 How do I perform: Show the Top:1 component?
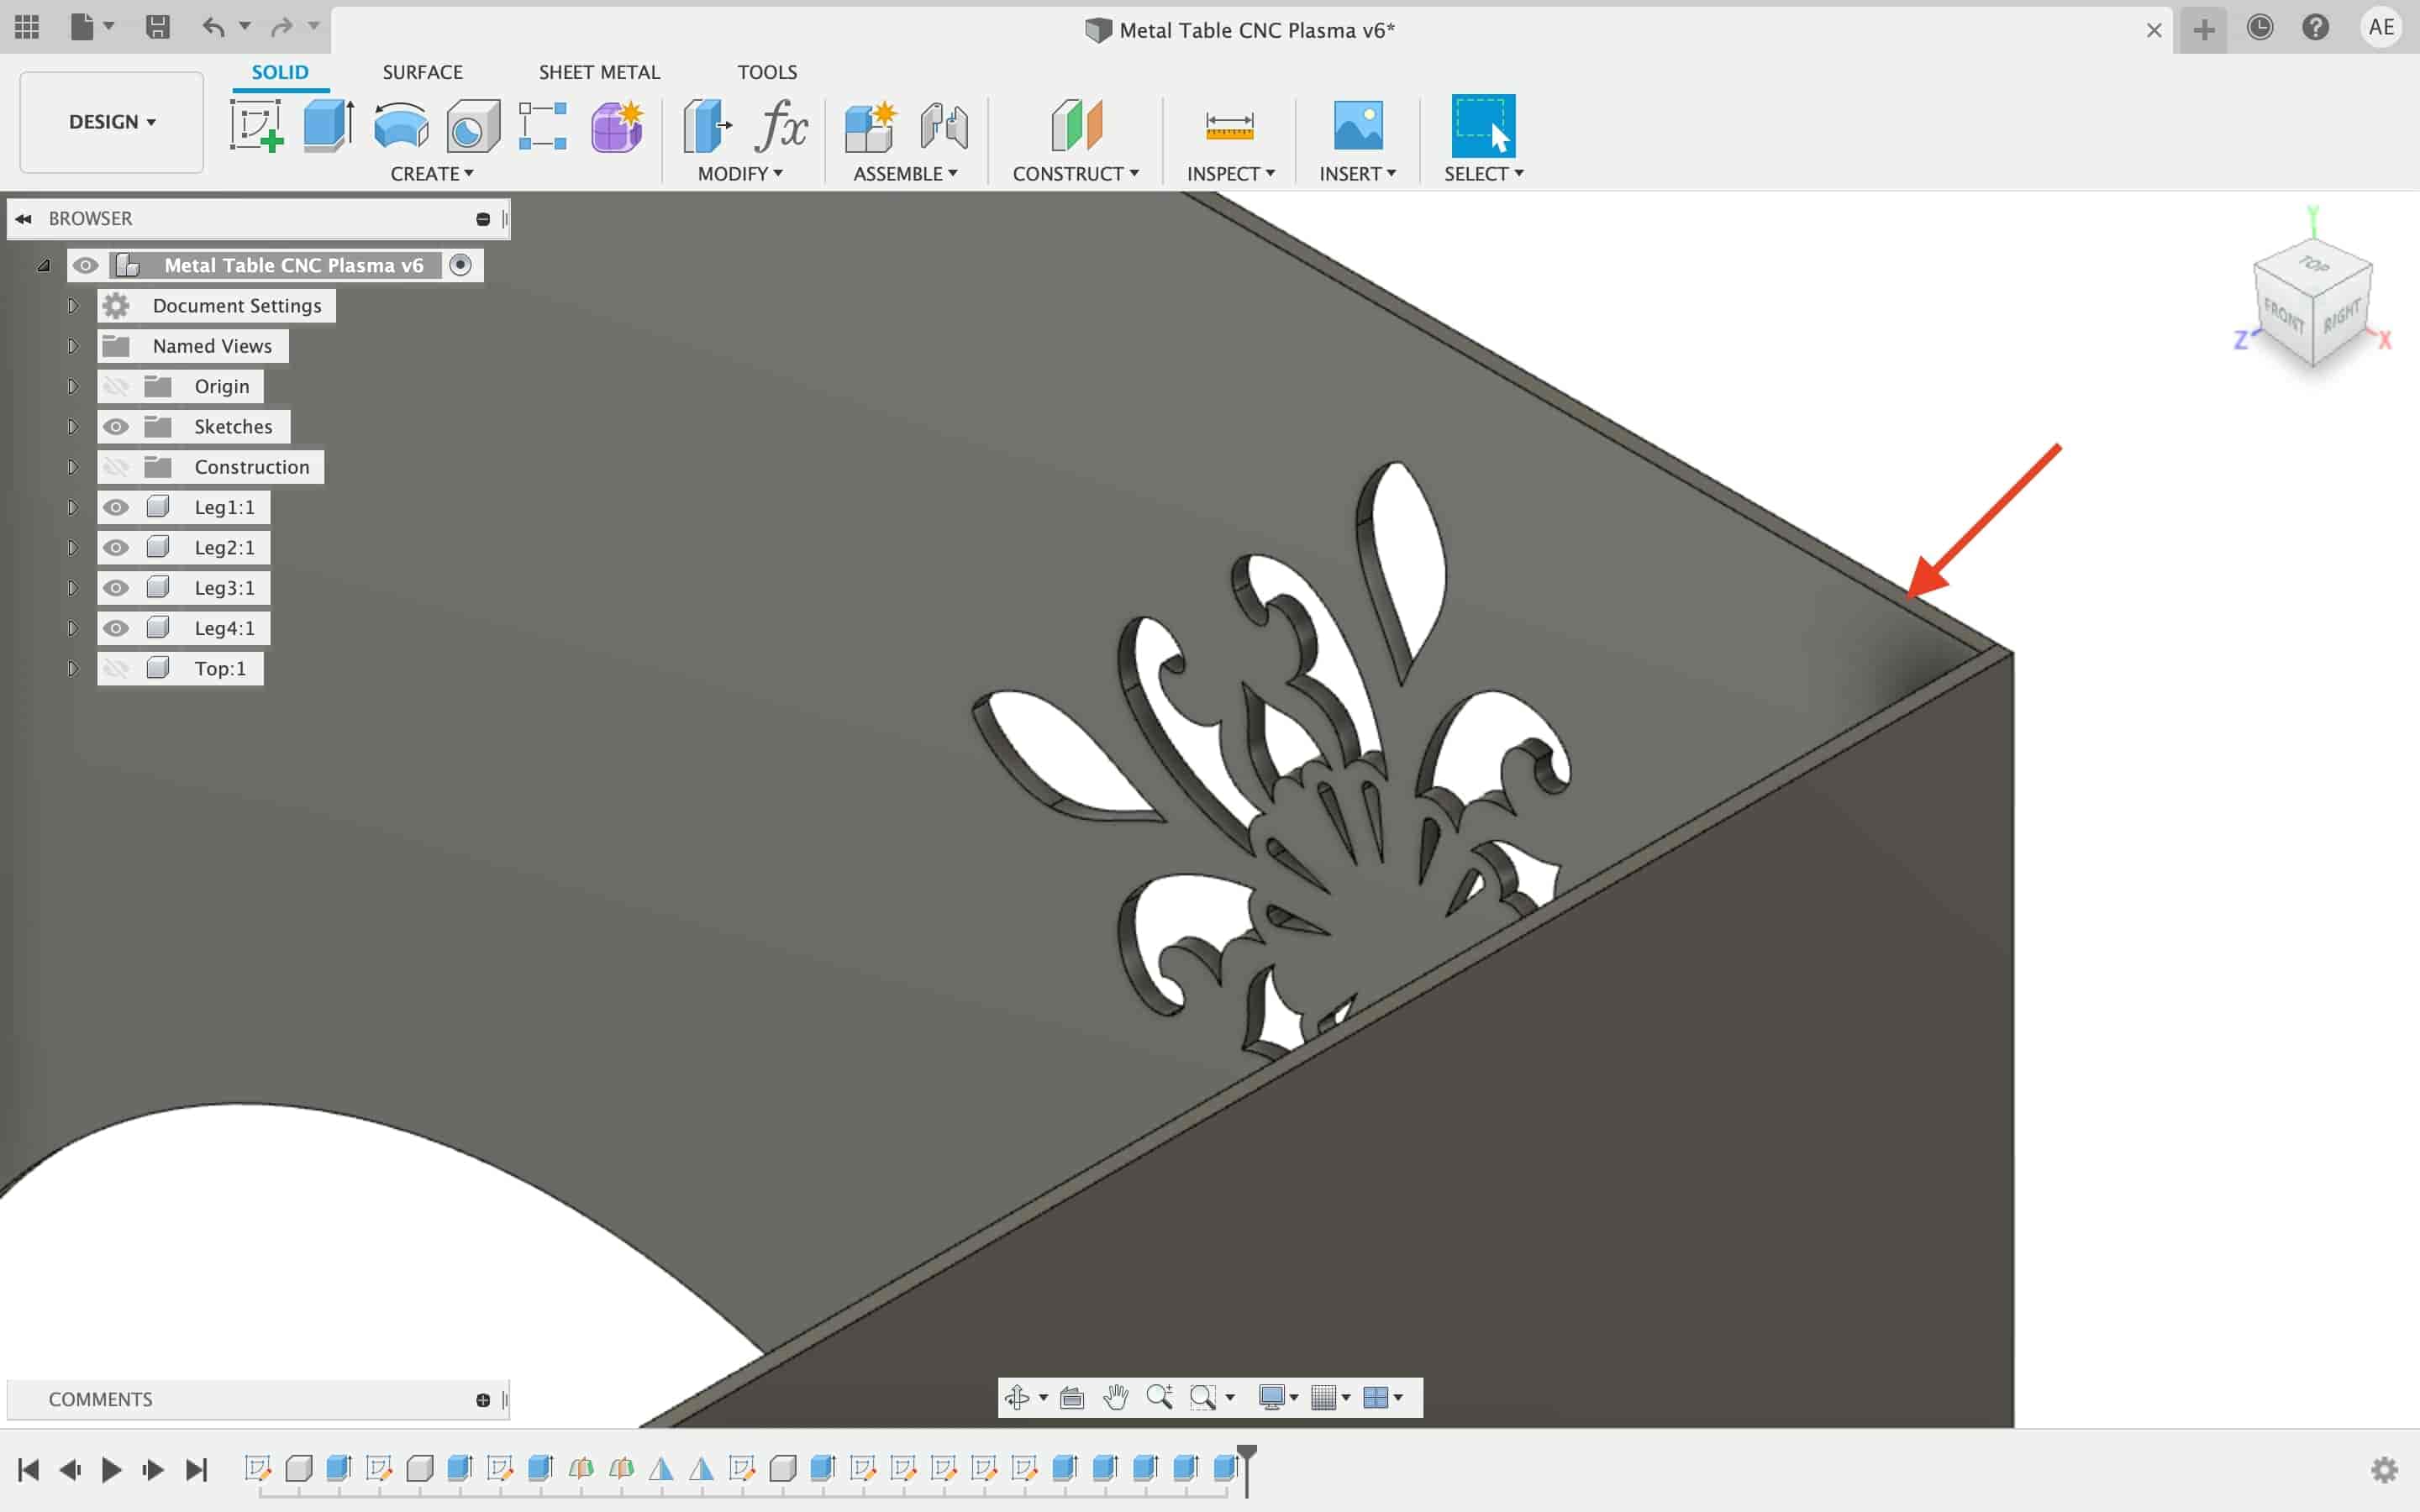coord(116,668)
